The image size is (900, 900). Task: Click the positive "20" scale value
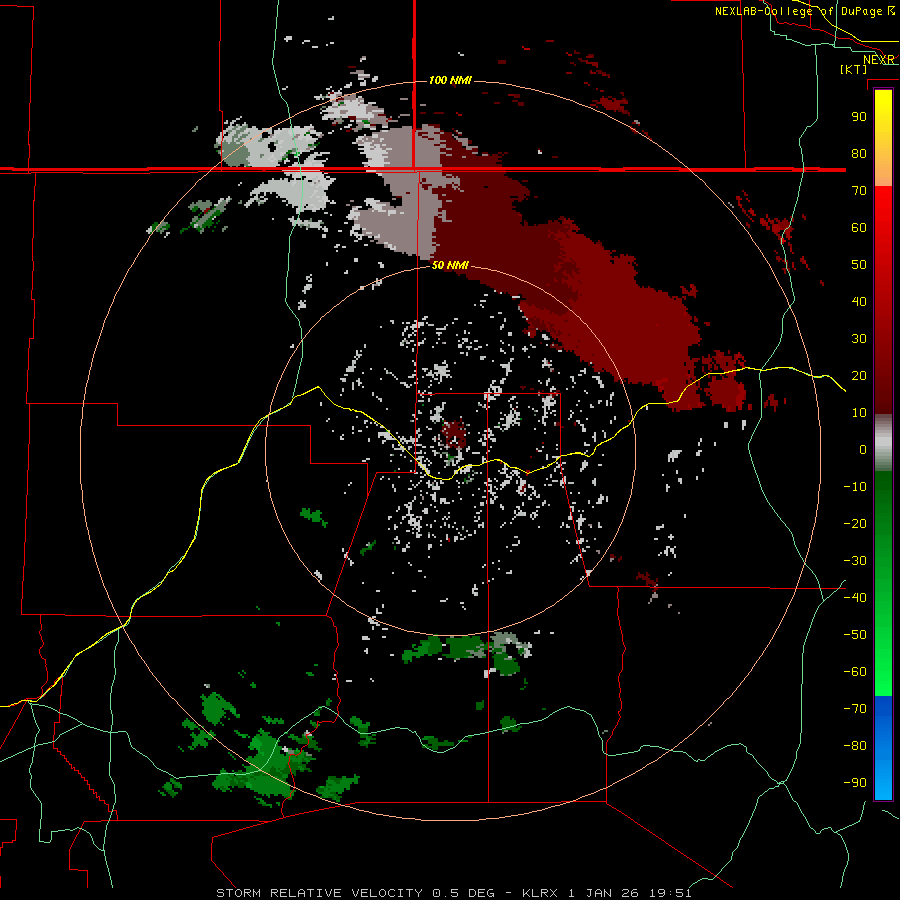click(859, 375)
